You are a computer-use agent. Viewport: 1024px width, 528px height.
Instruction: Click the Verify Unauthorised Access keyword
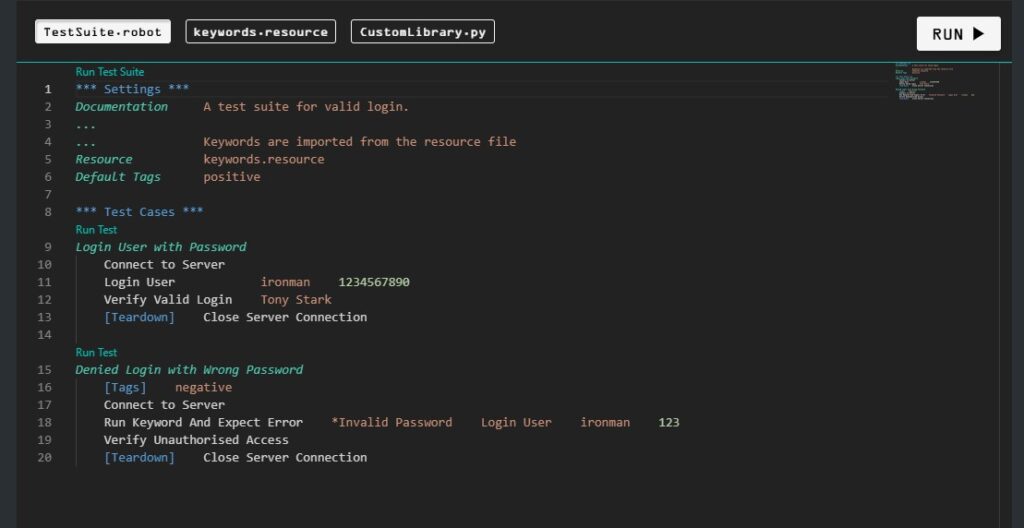[196, 440]
